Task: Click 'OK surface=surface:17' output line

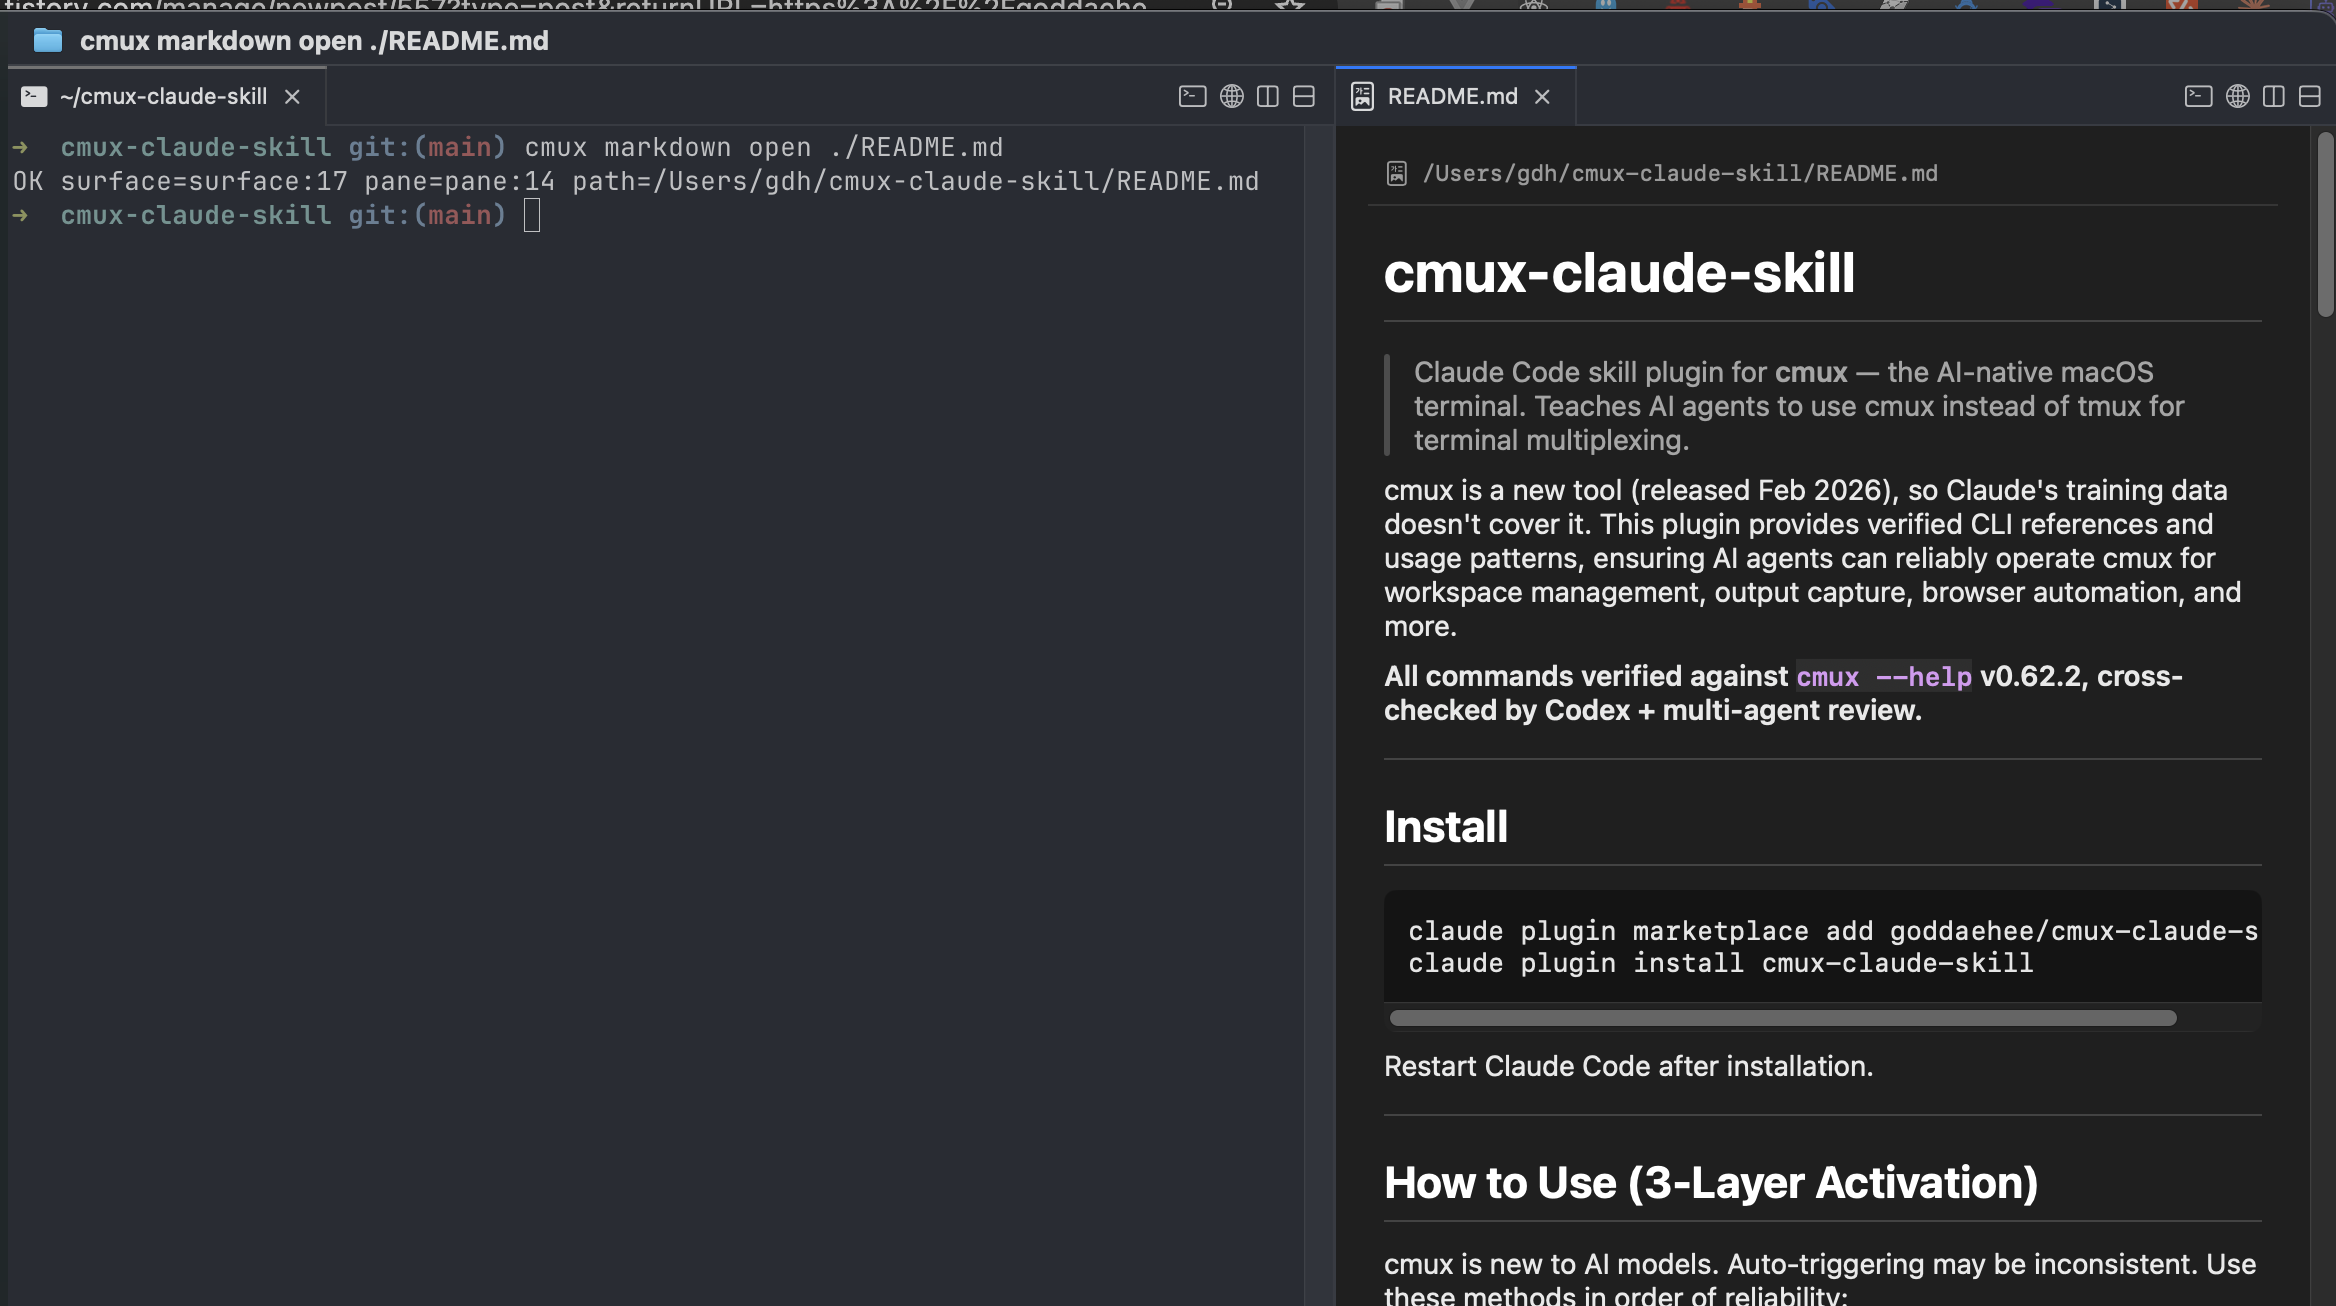Action: (636, 181)
